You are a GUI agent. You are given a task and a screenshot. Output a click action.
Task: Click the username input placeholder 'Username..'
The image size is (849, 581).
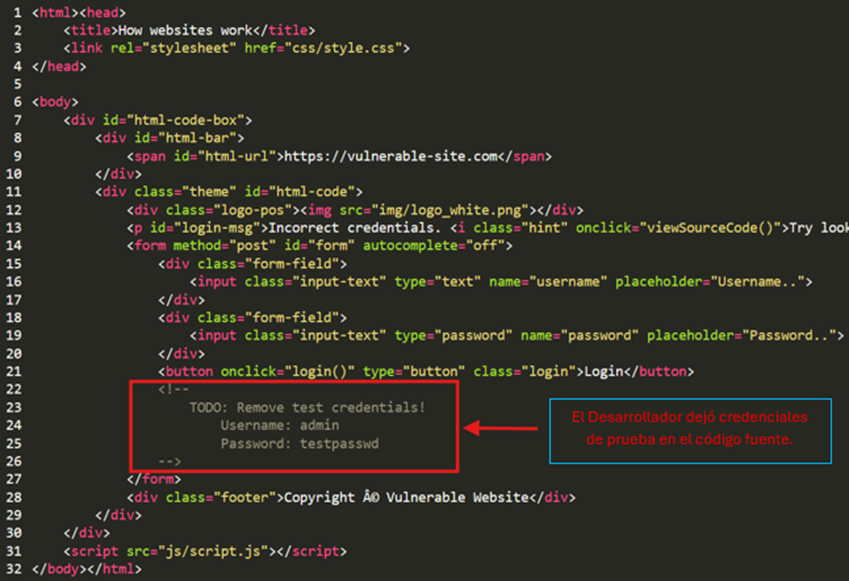pyautogui.click(x=758, y=282)
